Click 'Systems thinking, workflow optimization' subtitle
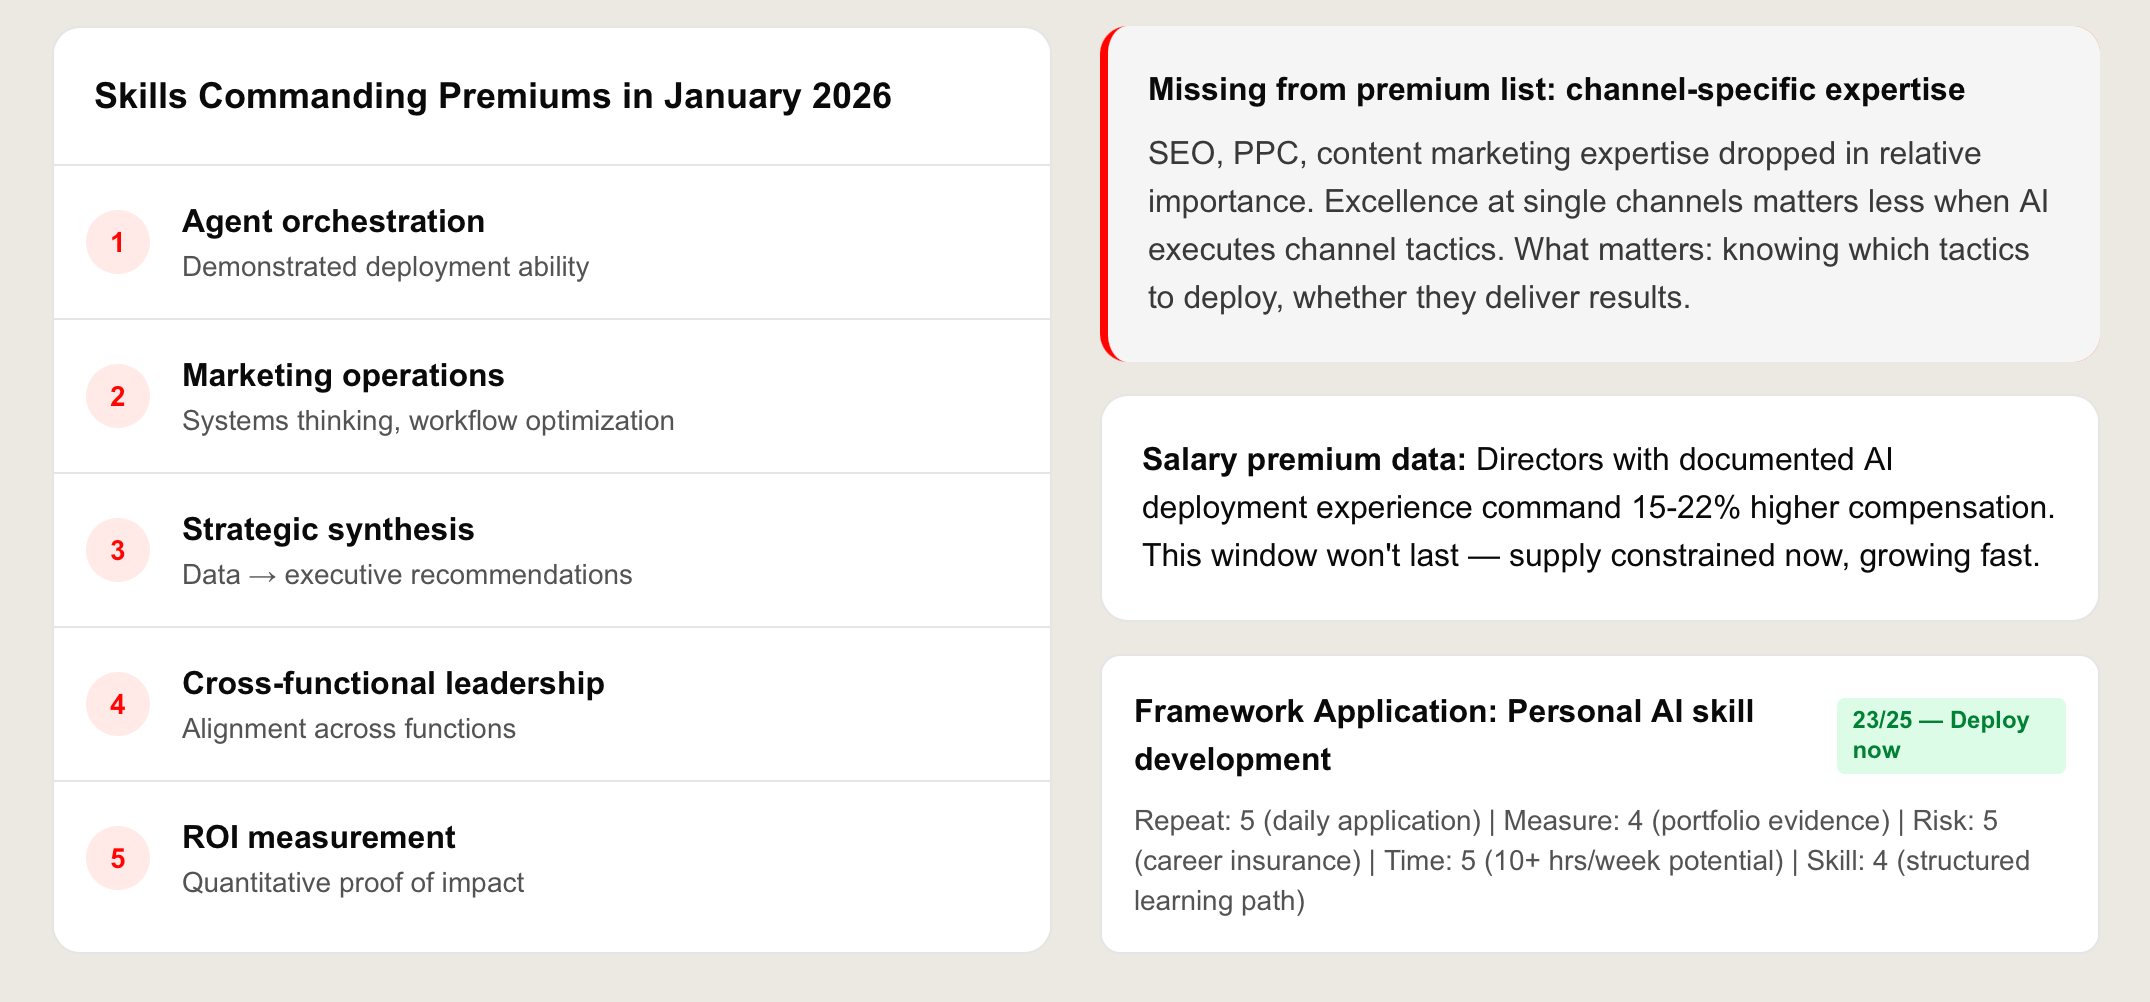The image size is (2150, 1002). (x=428, y=421)
